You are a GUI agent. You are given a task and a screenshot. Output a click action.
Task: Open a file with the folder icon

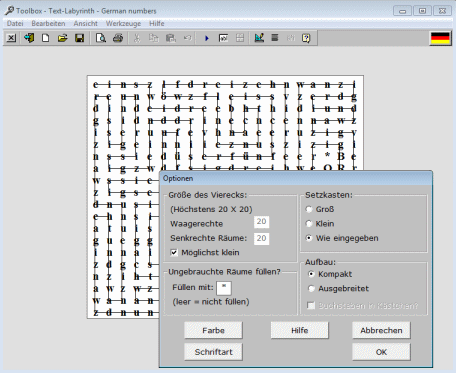[x=62, y=38]
